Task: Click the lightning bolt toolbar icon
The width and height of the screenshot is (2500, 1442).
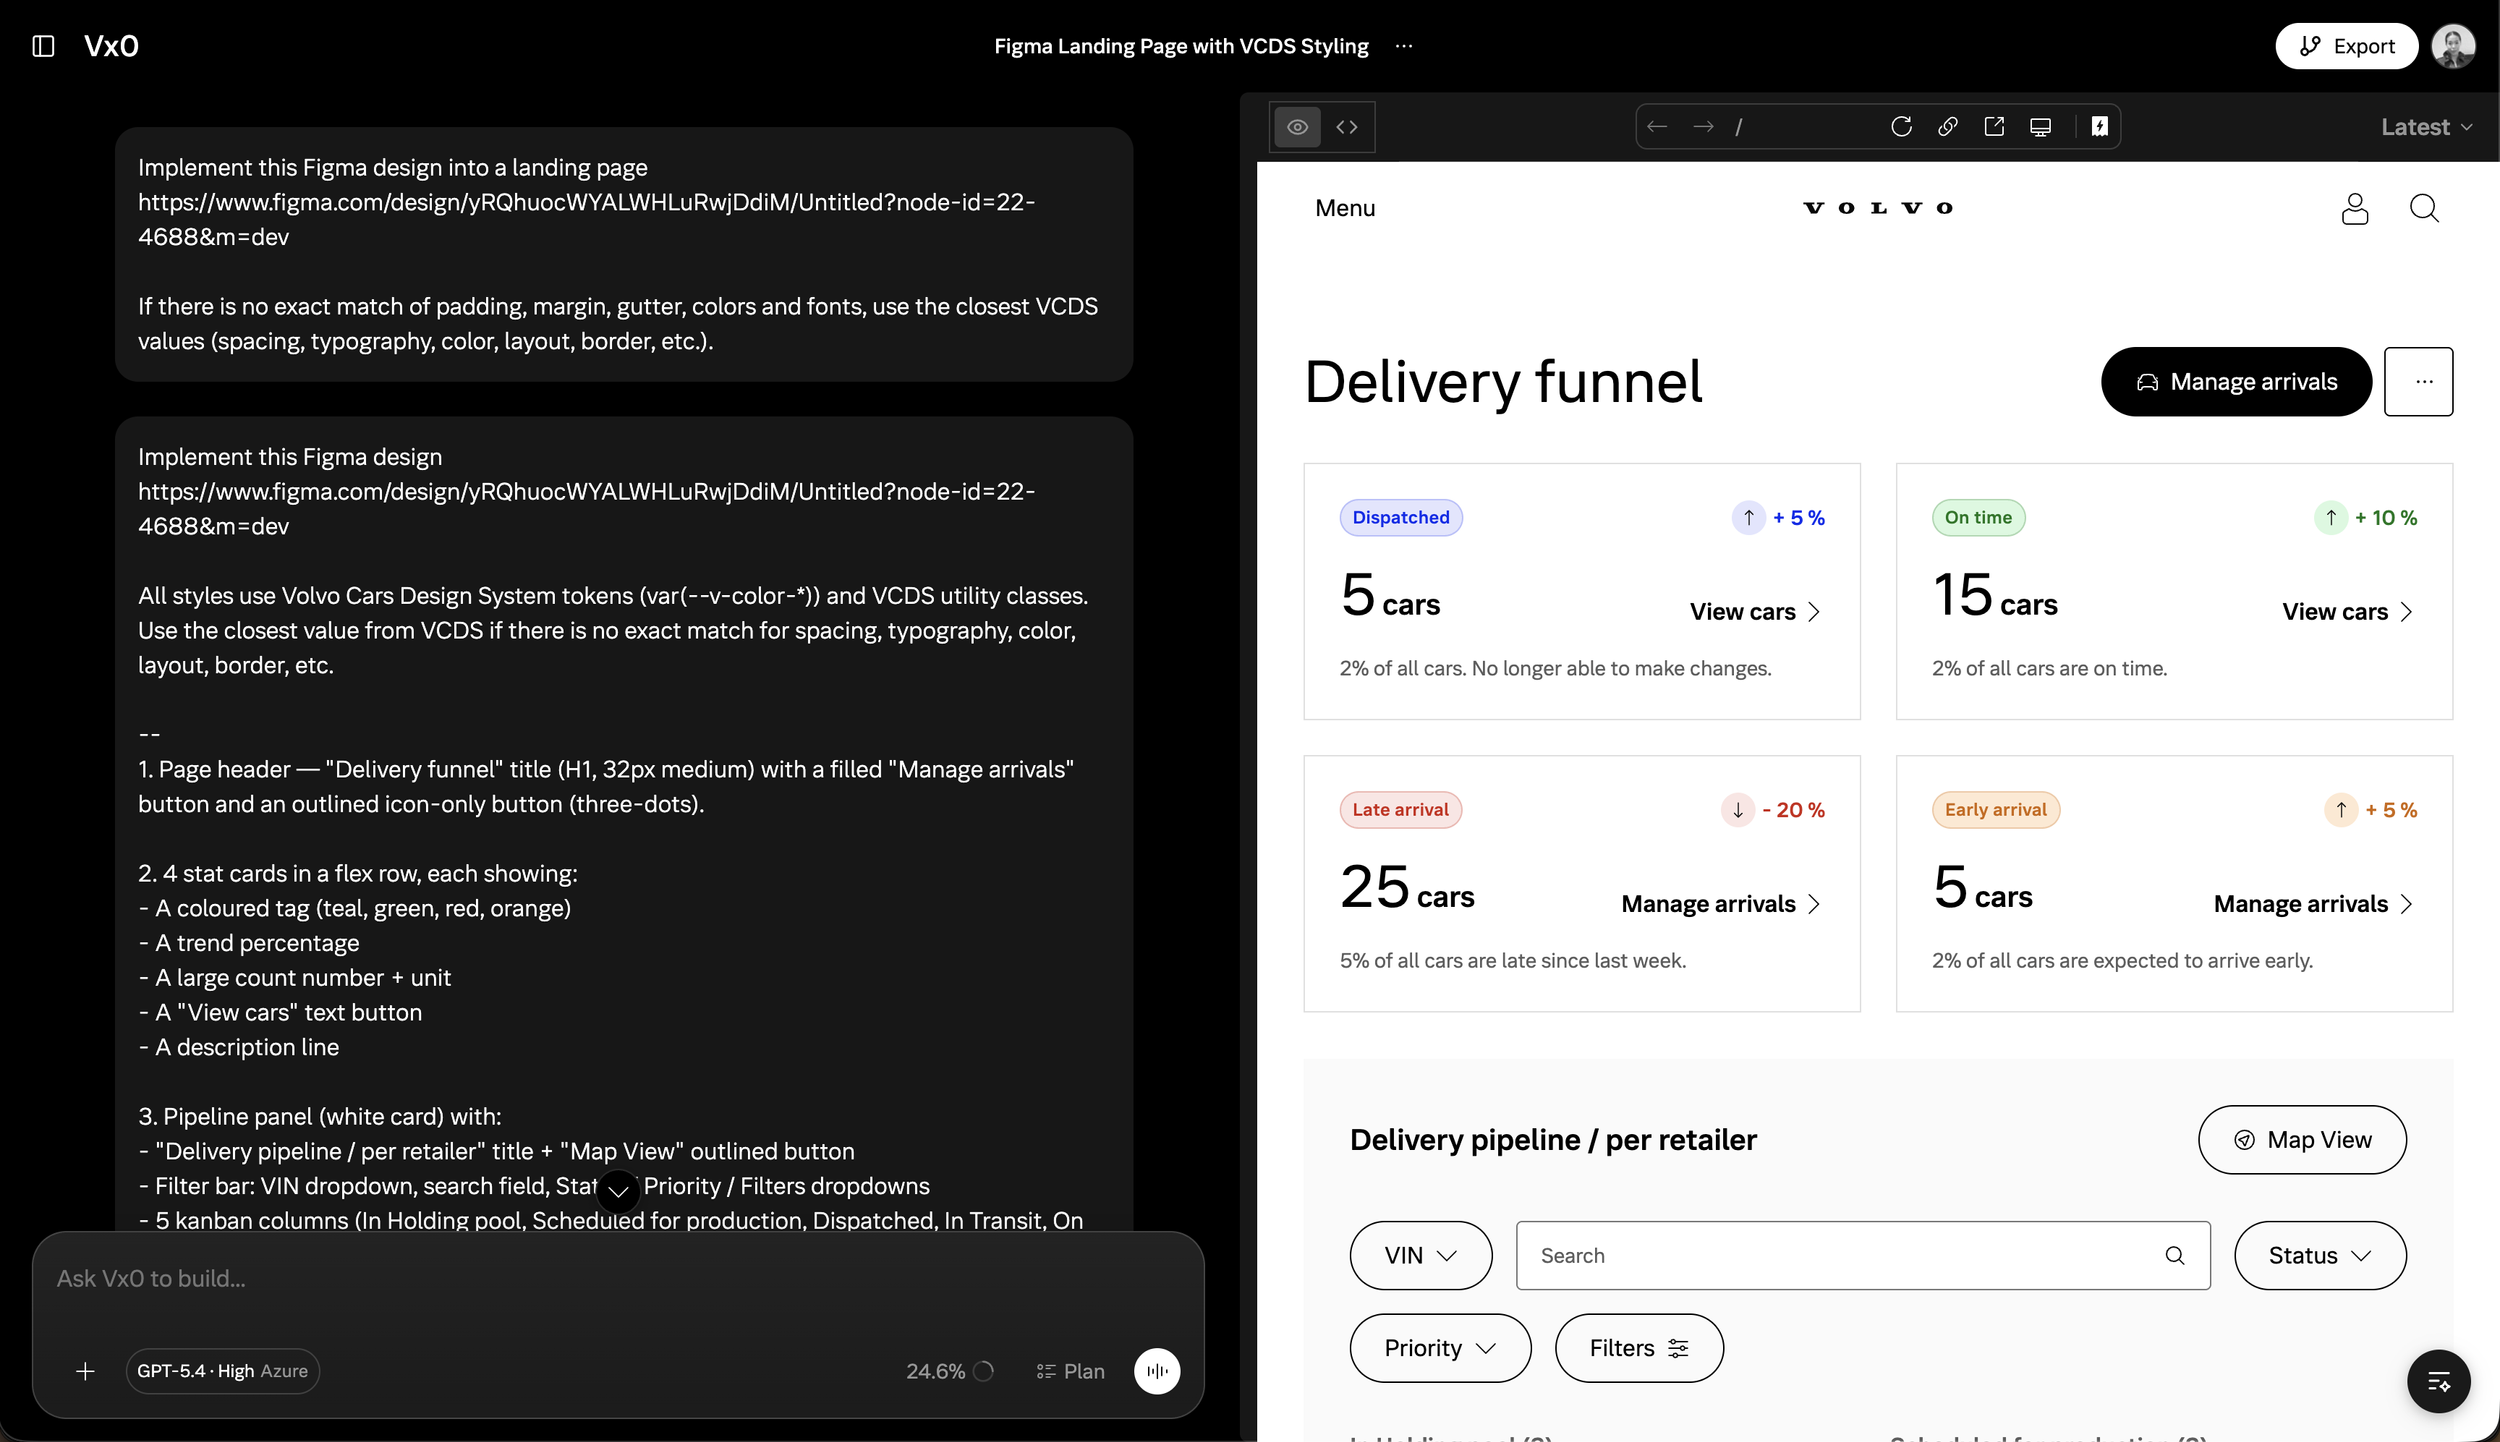Action: click(x=2099, y=127)
